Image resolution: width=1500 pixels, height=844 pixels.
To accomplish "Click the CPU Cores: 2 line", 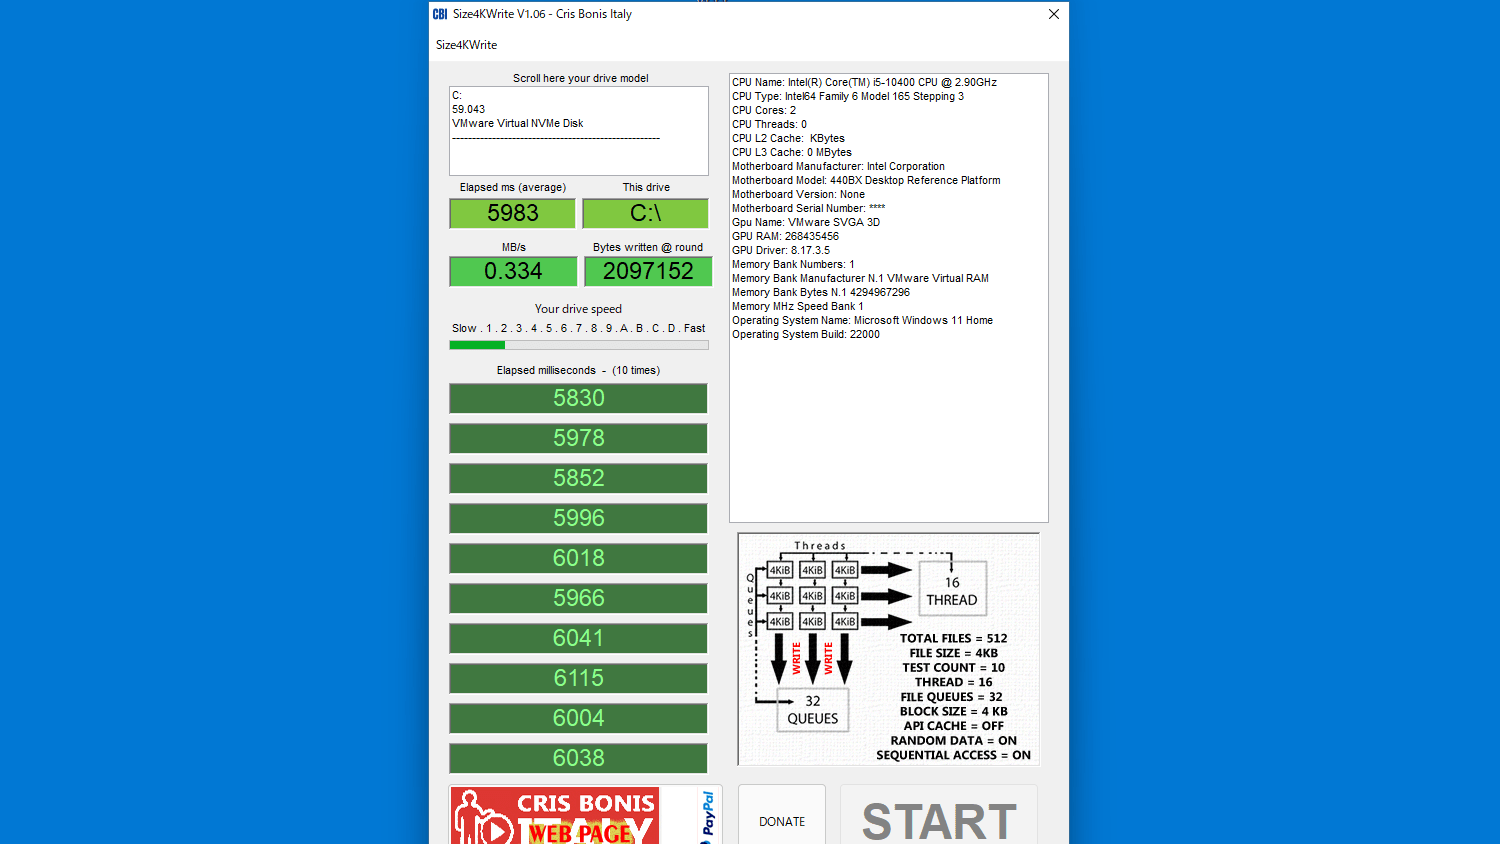I will pyautogui.click(x=764, y=110).
